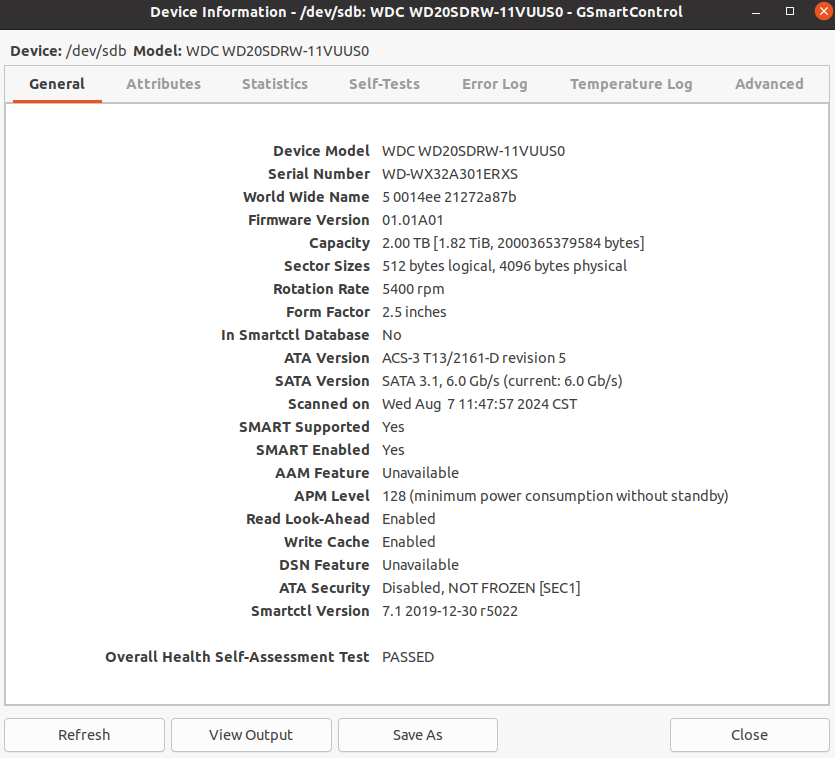Screen dimensions: 835x758
Task: Click the Device Model value in the info list
Action: click(x=473, y=151)
